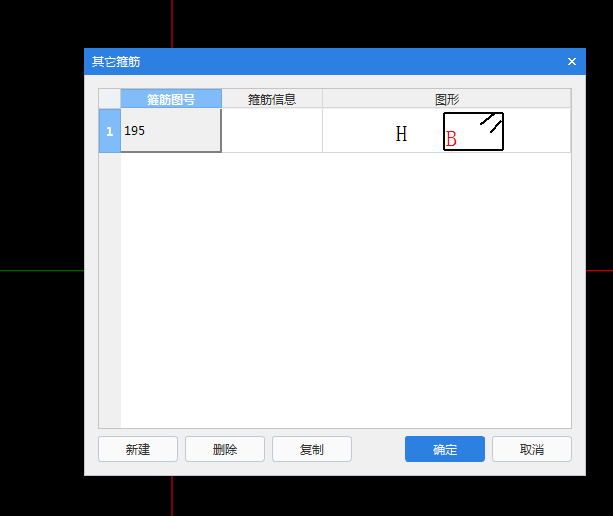Cancel with the 取消 button

pos(532,449)
